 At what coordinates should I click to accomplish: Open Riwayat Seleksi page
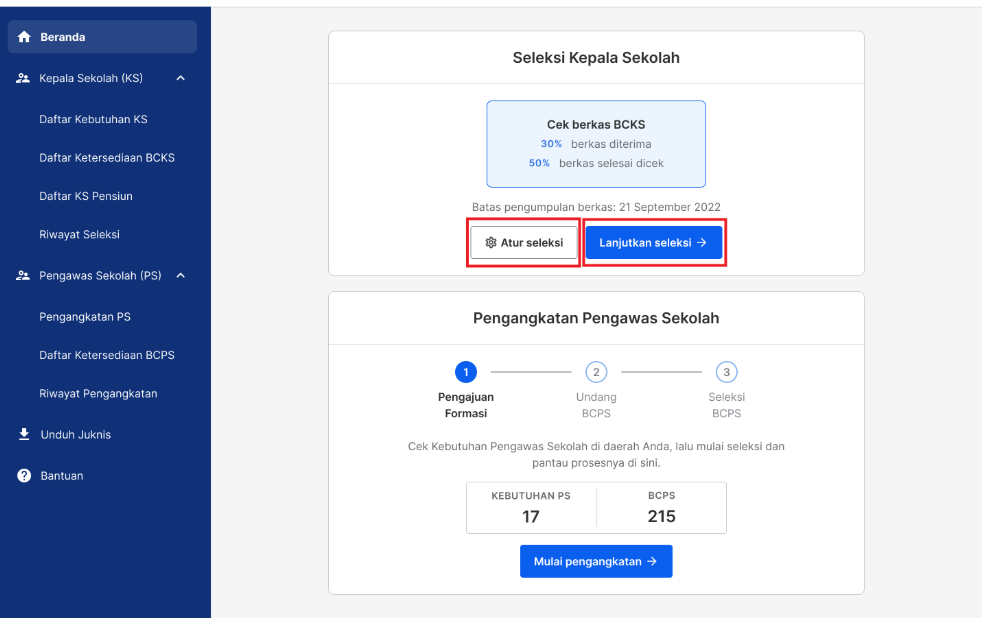click(80, 235)
